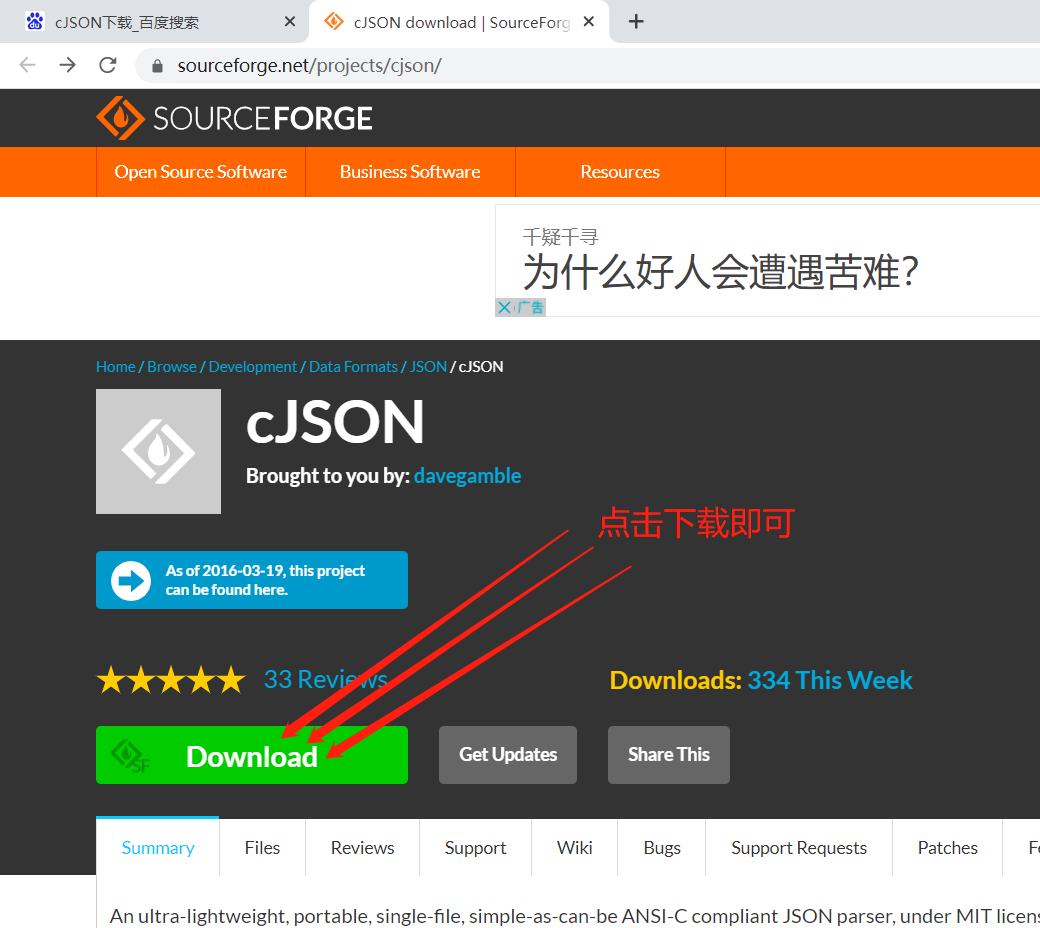1040x928 pixels.
Task: Click the Browse breadcrumb link
Action: point(172,367)
